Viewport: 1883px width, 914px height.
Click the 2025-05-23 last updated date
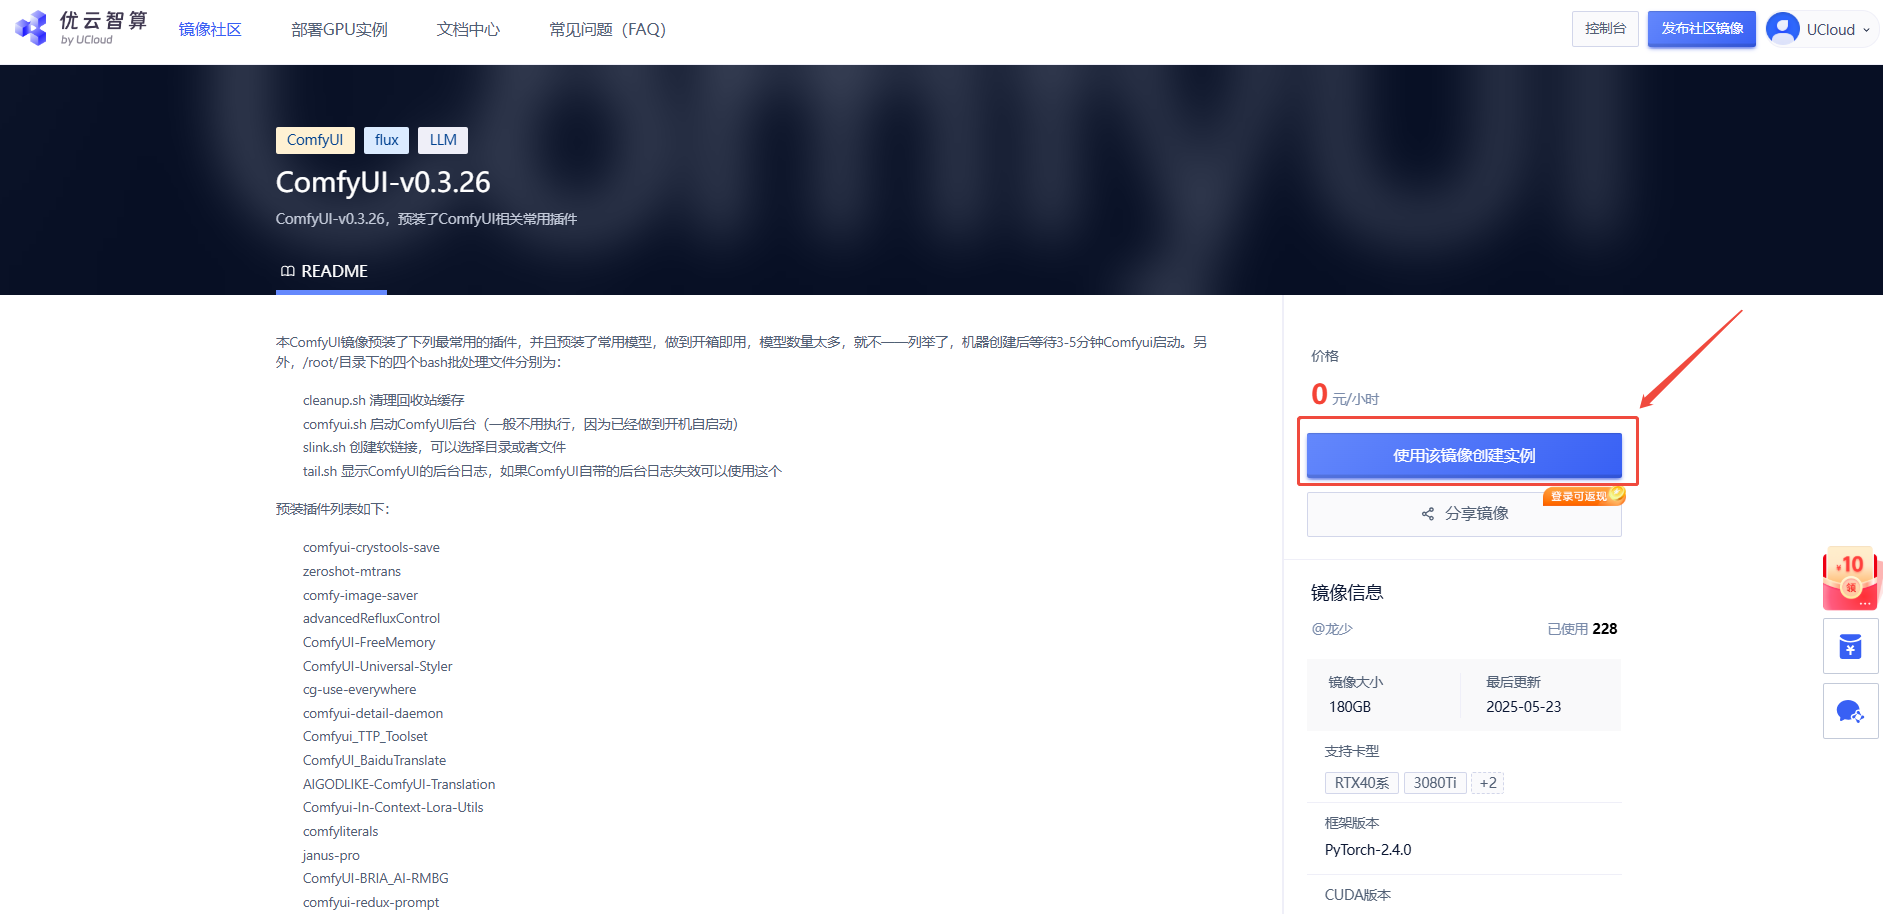point(1523,707)
